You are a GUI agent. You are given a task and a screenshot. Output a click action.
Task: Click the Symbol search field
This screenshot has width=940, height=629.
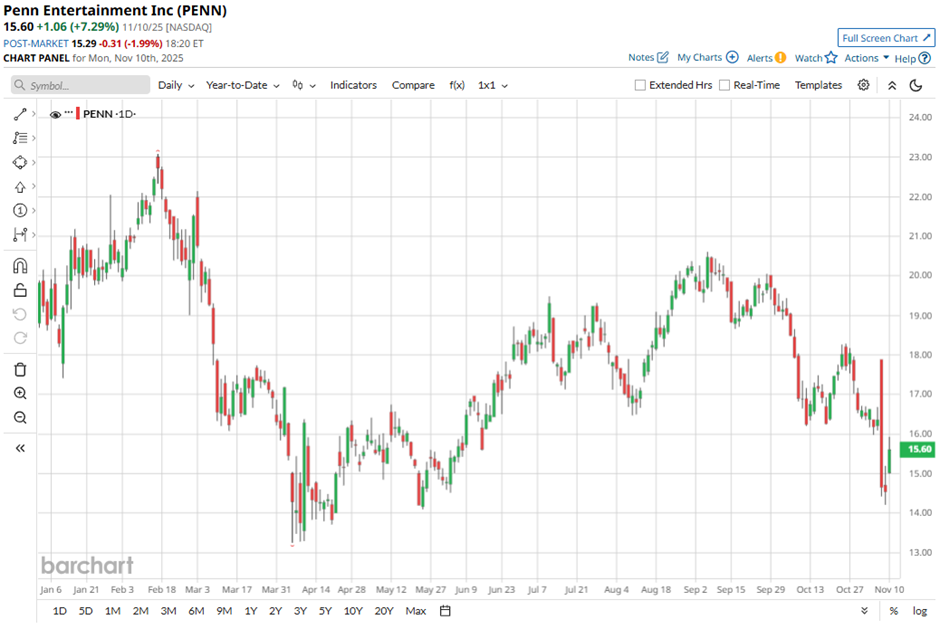pos(80,85)
